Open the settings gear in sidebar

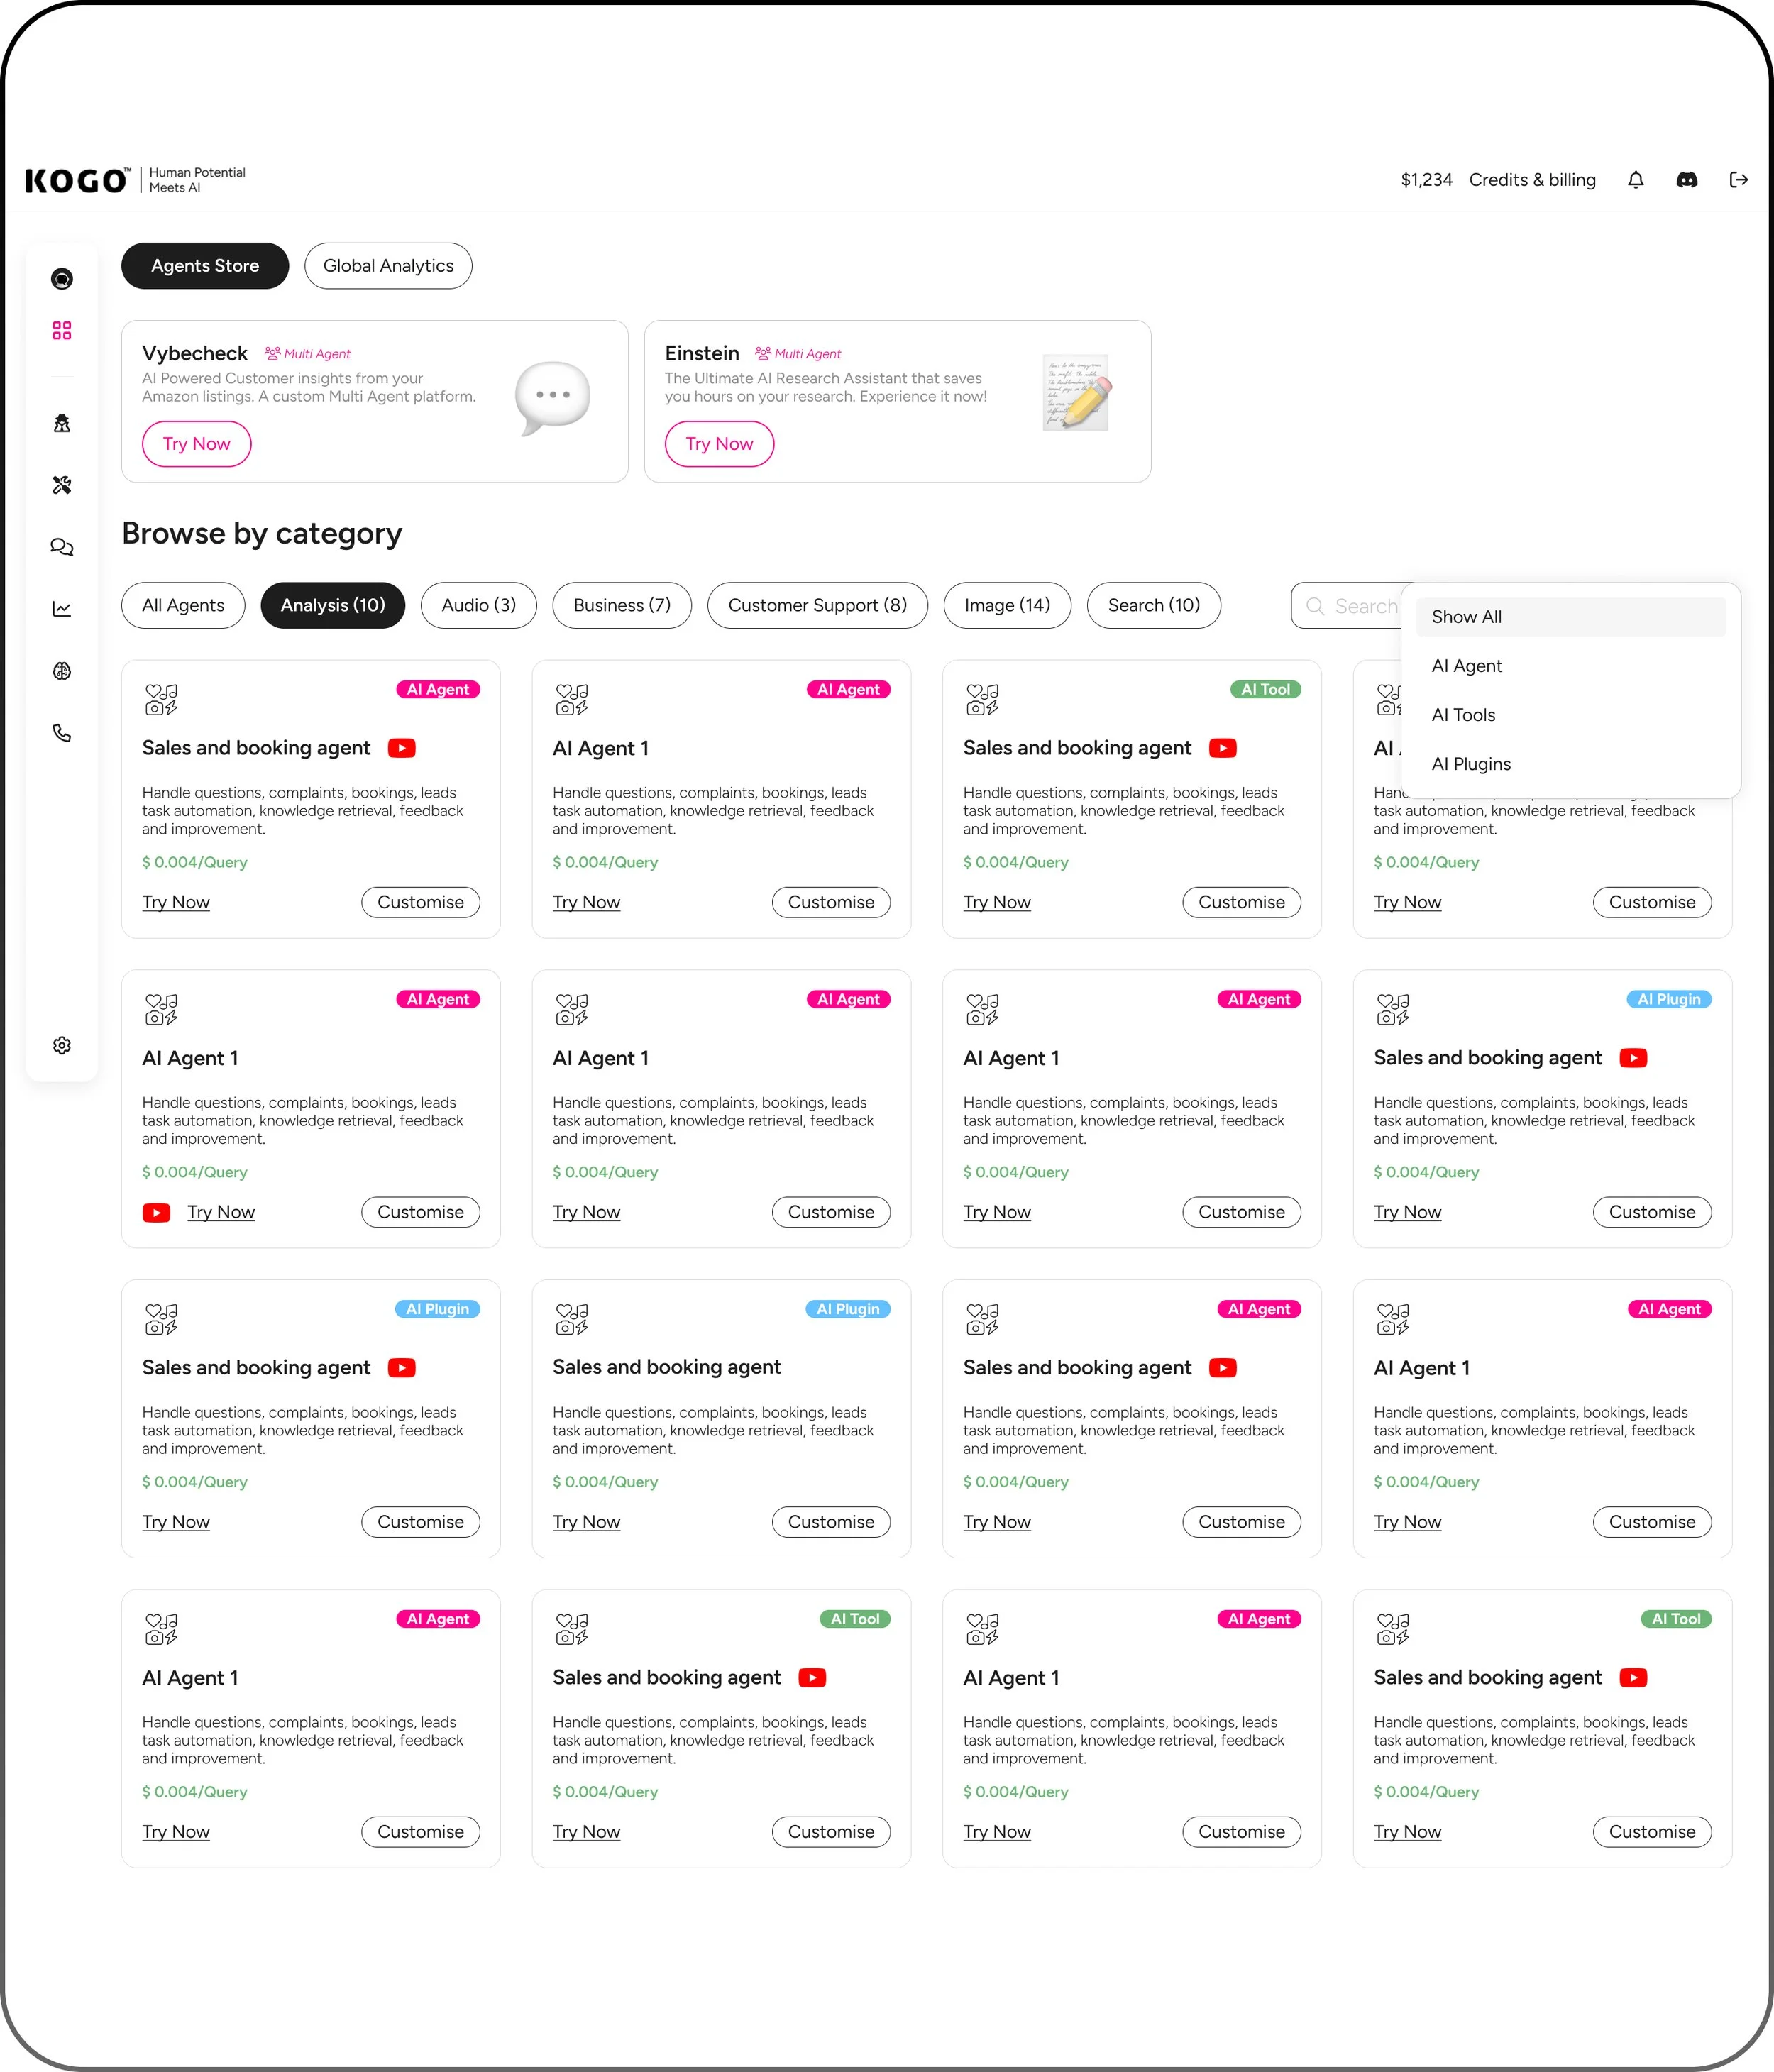coord(62,1045)
